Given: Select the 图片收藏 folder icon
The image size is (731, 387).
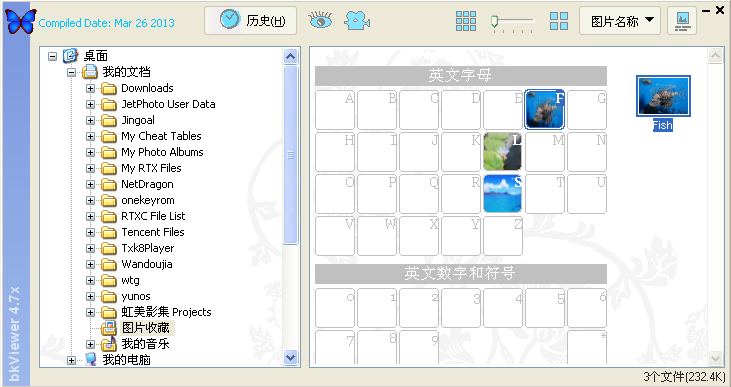Looking at the screenshot, I should click(x=109, y=328).
